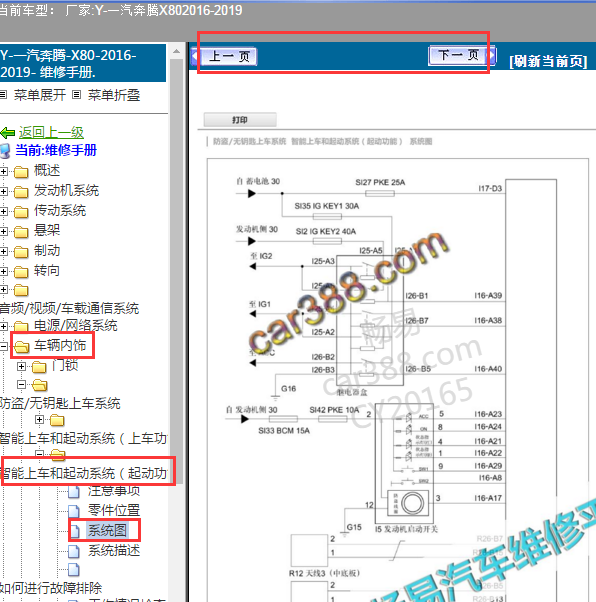596x602 pixels.
Task: Expand the 制动 tree node
Action: 3,251
